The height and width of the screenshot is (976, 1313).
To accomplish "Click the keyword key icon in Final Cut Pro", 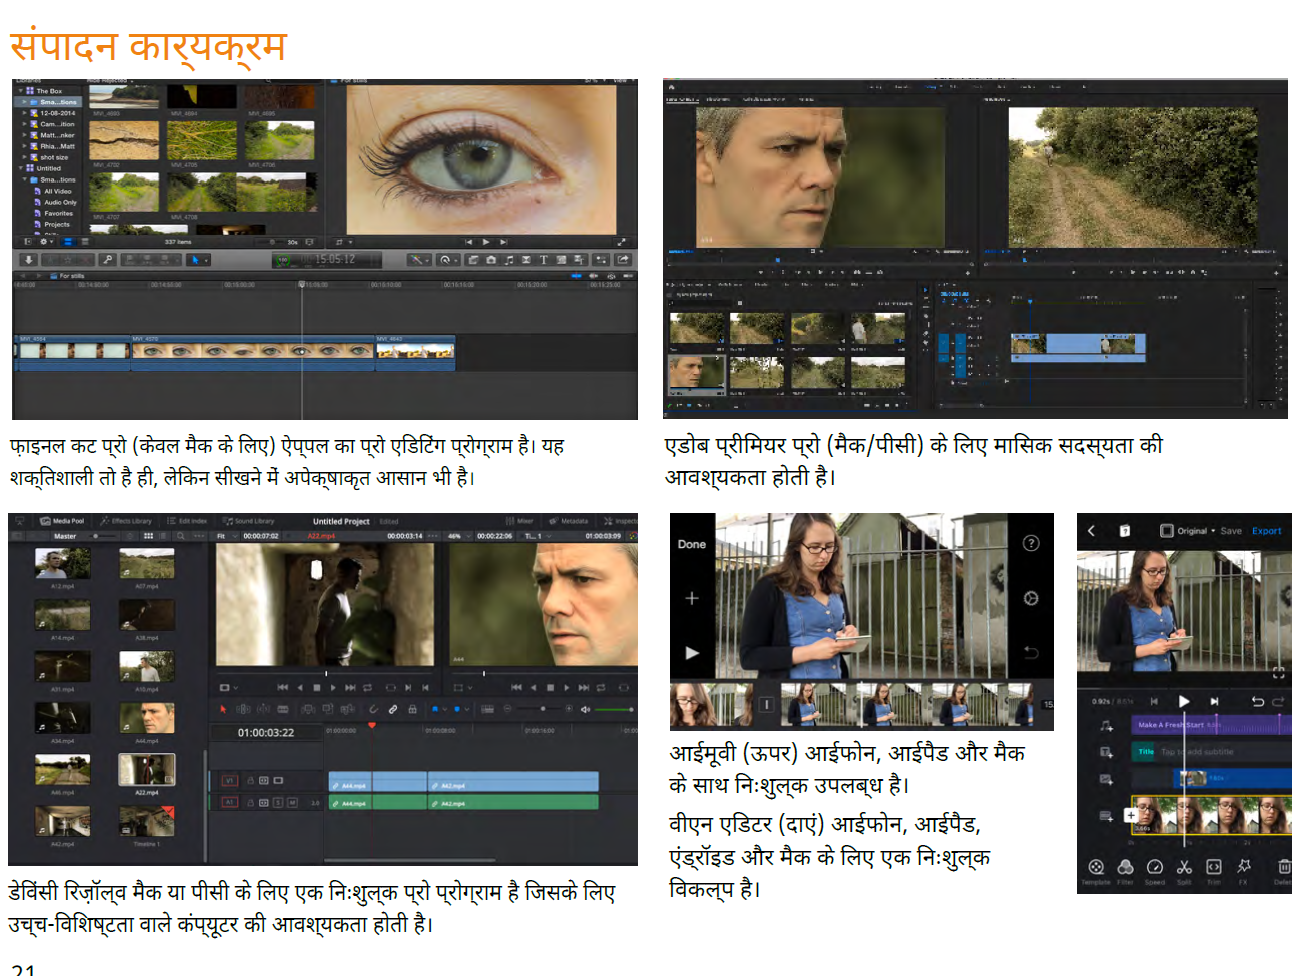I will (107, 260).
